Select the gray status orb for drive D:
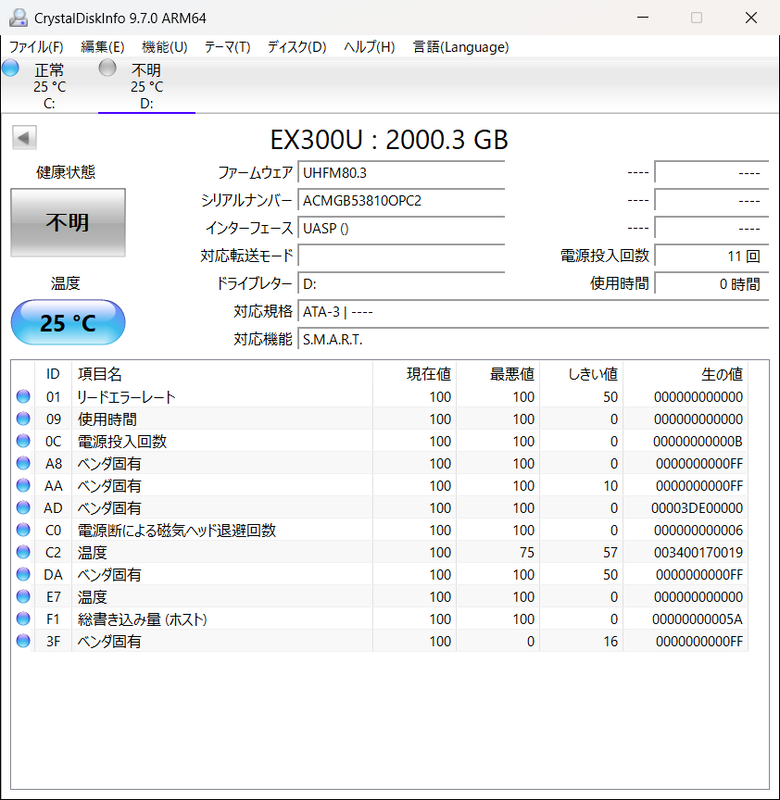Screen dimensions: 780x800 pyautogui.click(x=107, y=67)
